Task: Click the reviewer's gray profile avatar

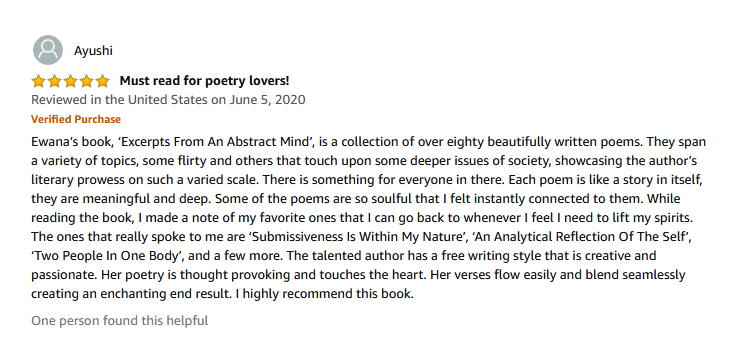Action: [x=48, y=50]
